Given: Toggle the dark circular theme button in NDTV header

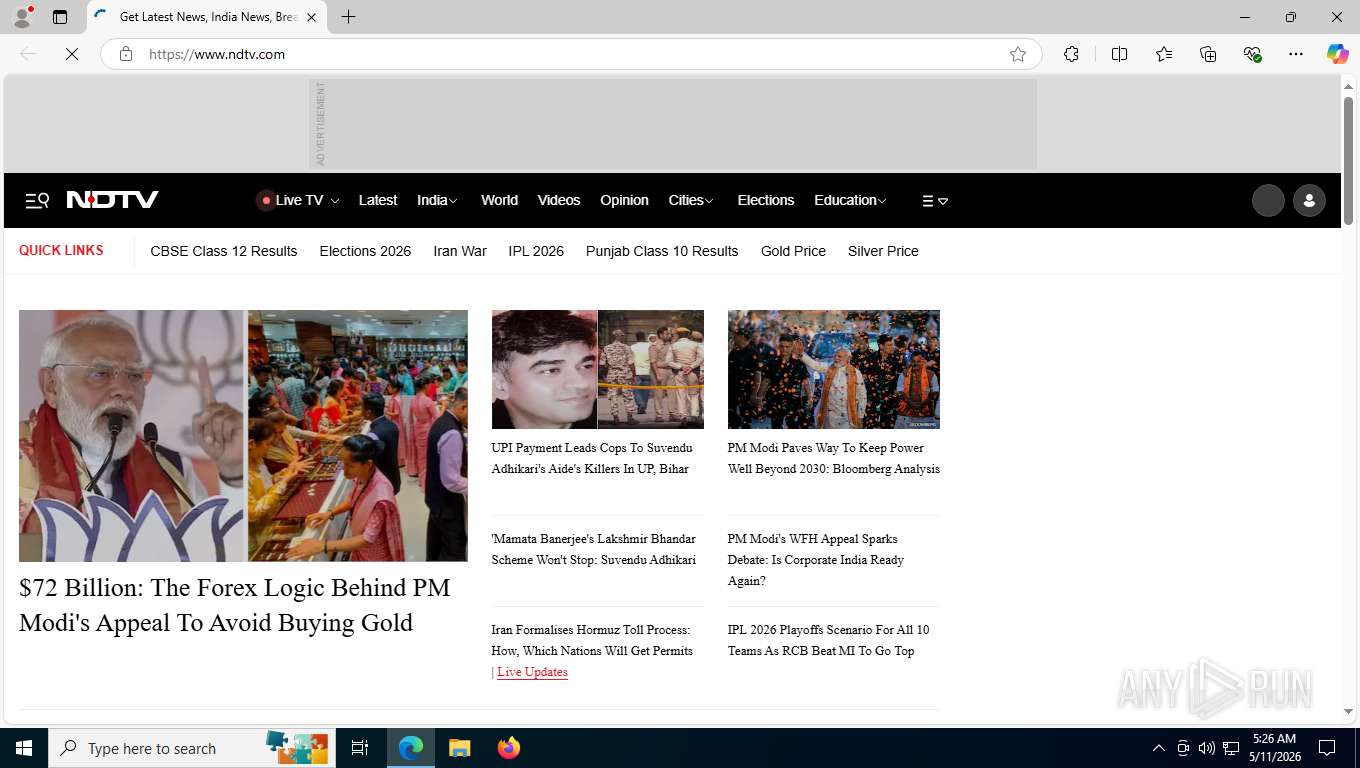Looking at the screenshot, I should 1268,201.
